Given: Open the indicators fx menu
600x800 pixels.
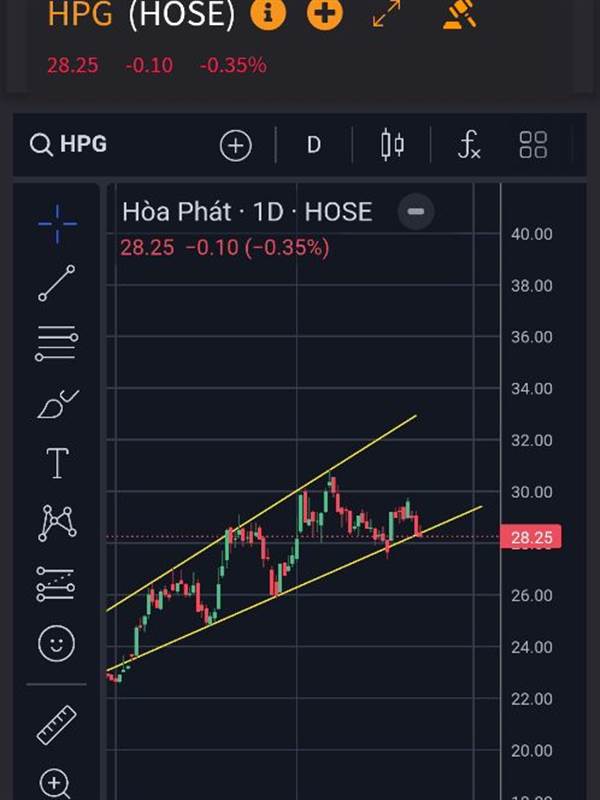Looking at the screenshot, I should click(469, 145).
